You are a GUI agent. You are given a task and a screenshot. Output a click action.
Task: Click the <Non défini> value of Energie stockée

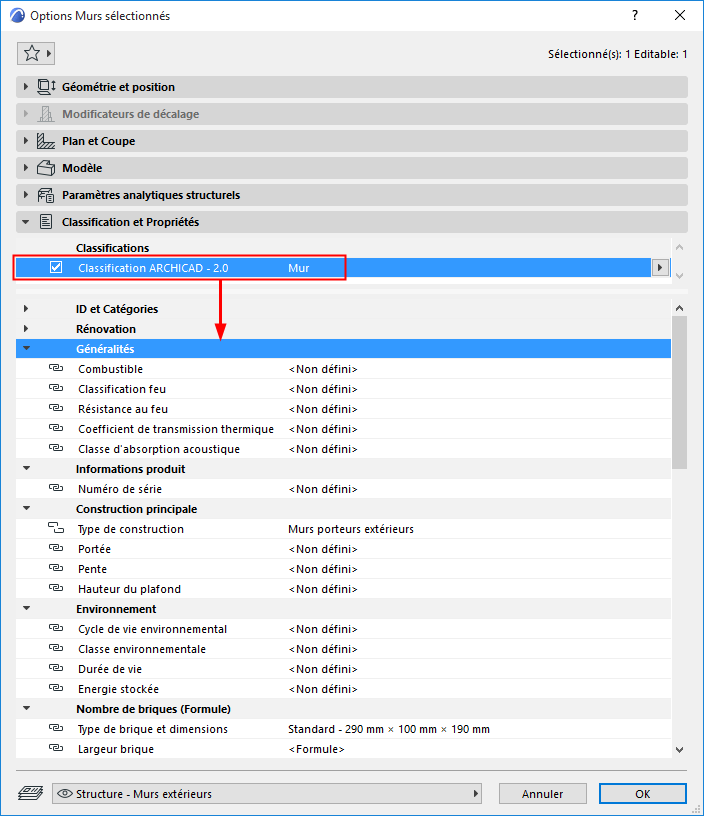tap(323, 689)
